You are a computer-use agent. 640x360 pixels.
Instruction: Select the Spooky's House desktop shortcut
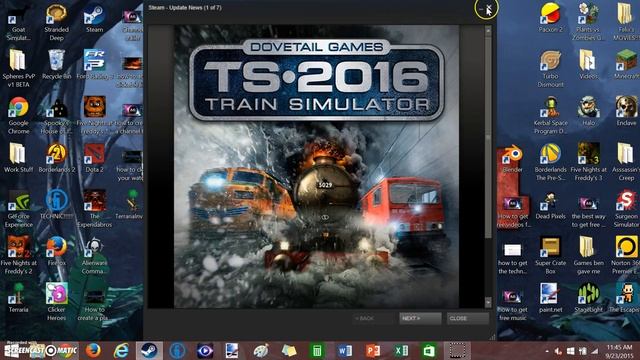(56, 116)
